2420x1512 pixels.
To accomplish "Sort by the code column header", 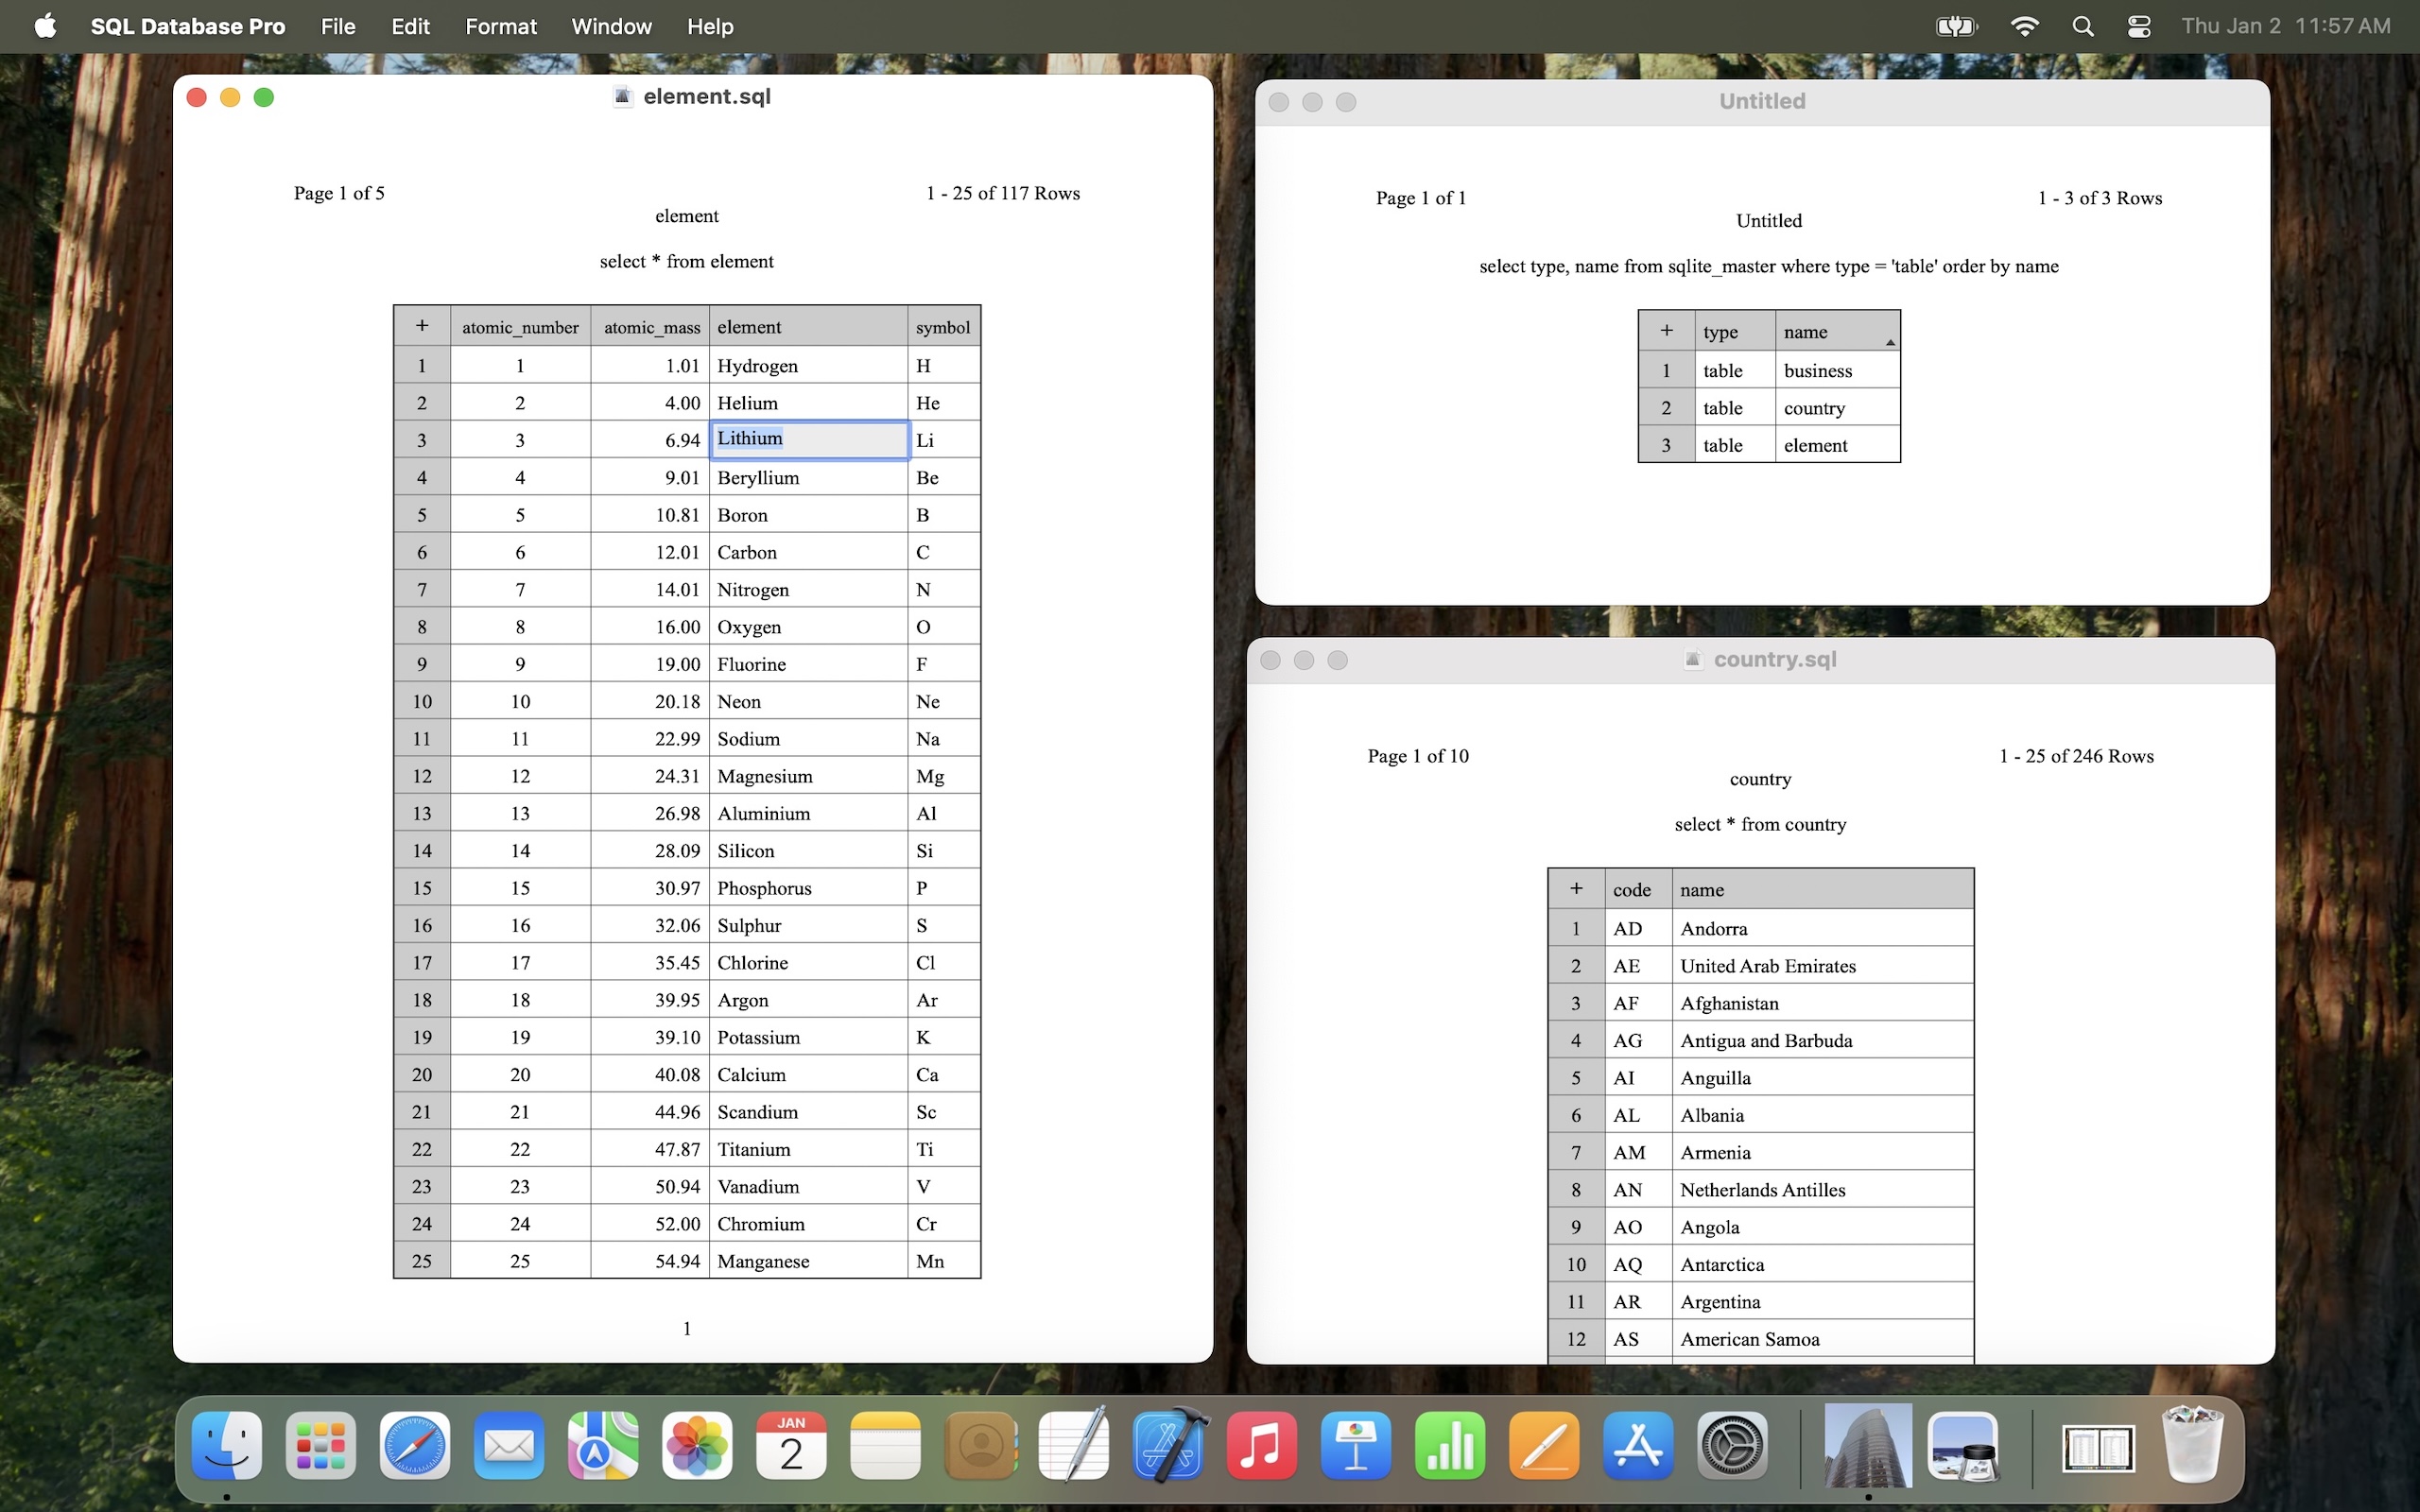I will pos(1631,889).
